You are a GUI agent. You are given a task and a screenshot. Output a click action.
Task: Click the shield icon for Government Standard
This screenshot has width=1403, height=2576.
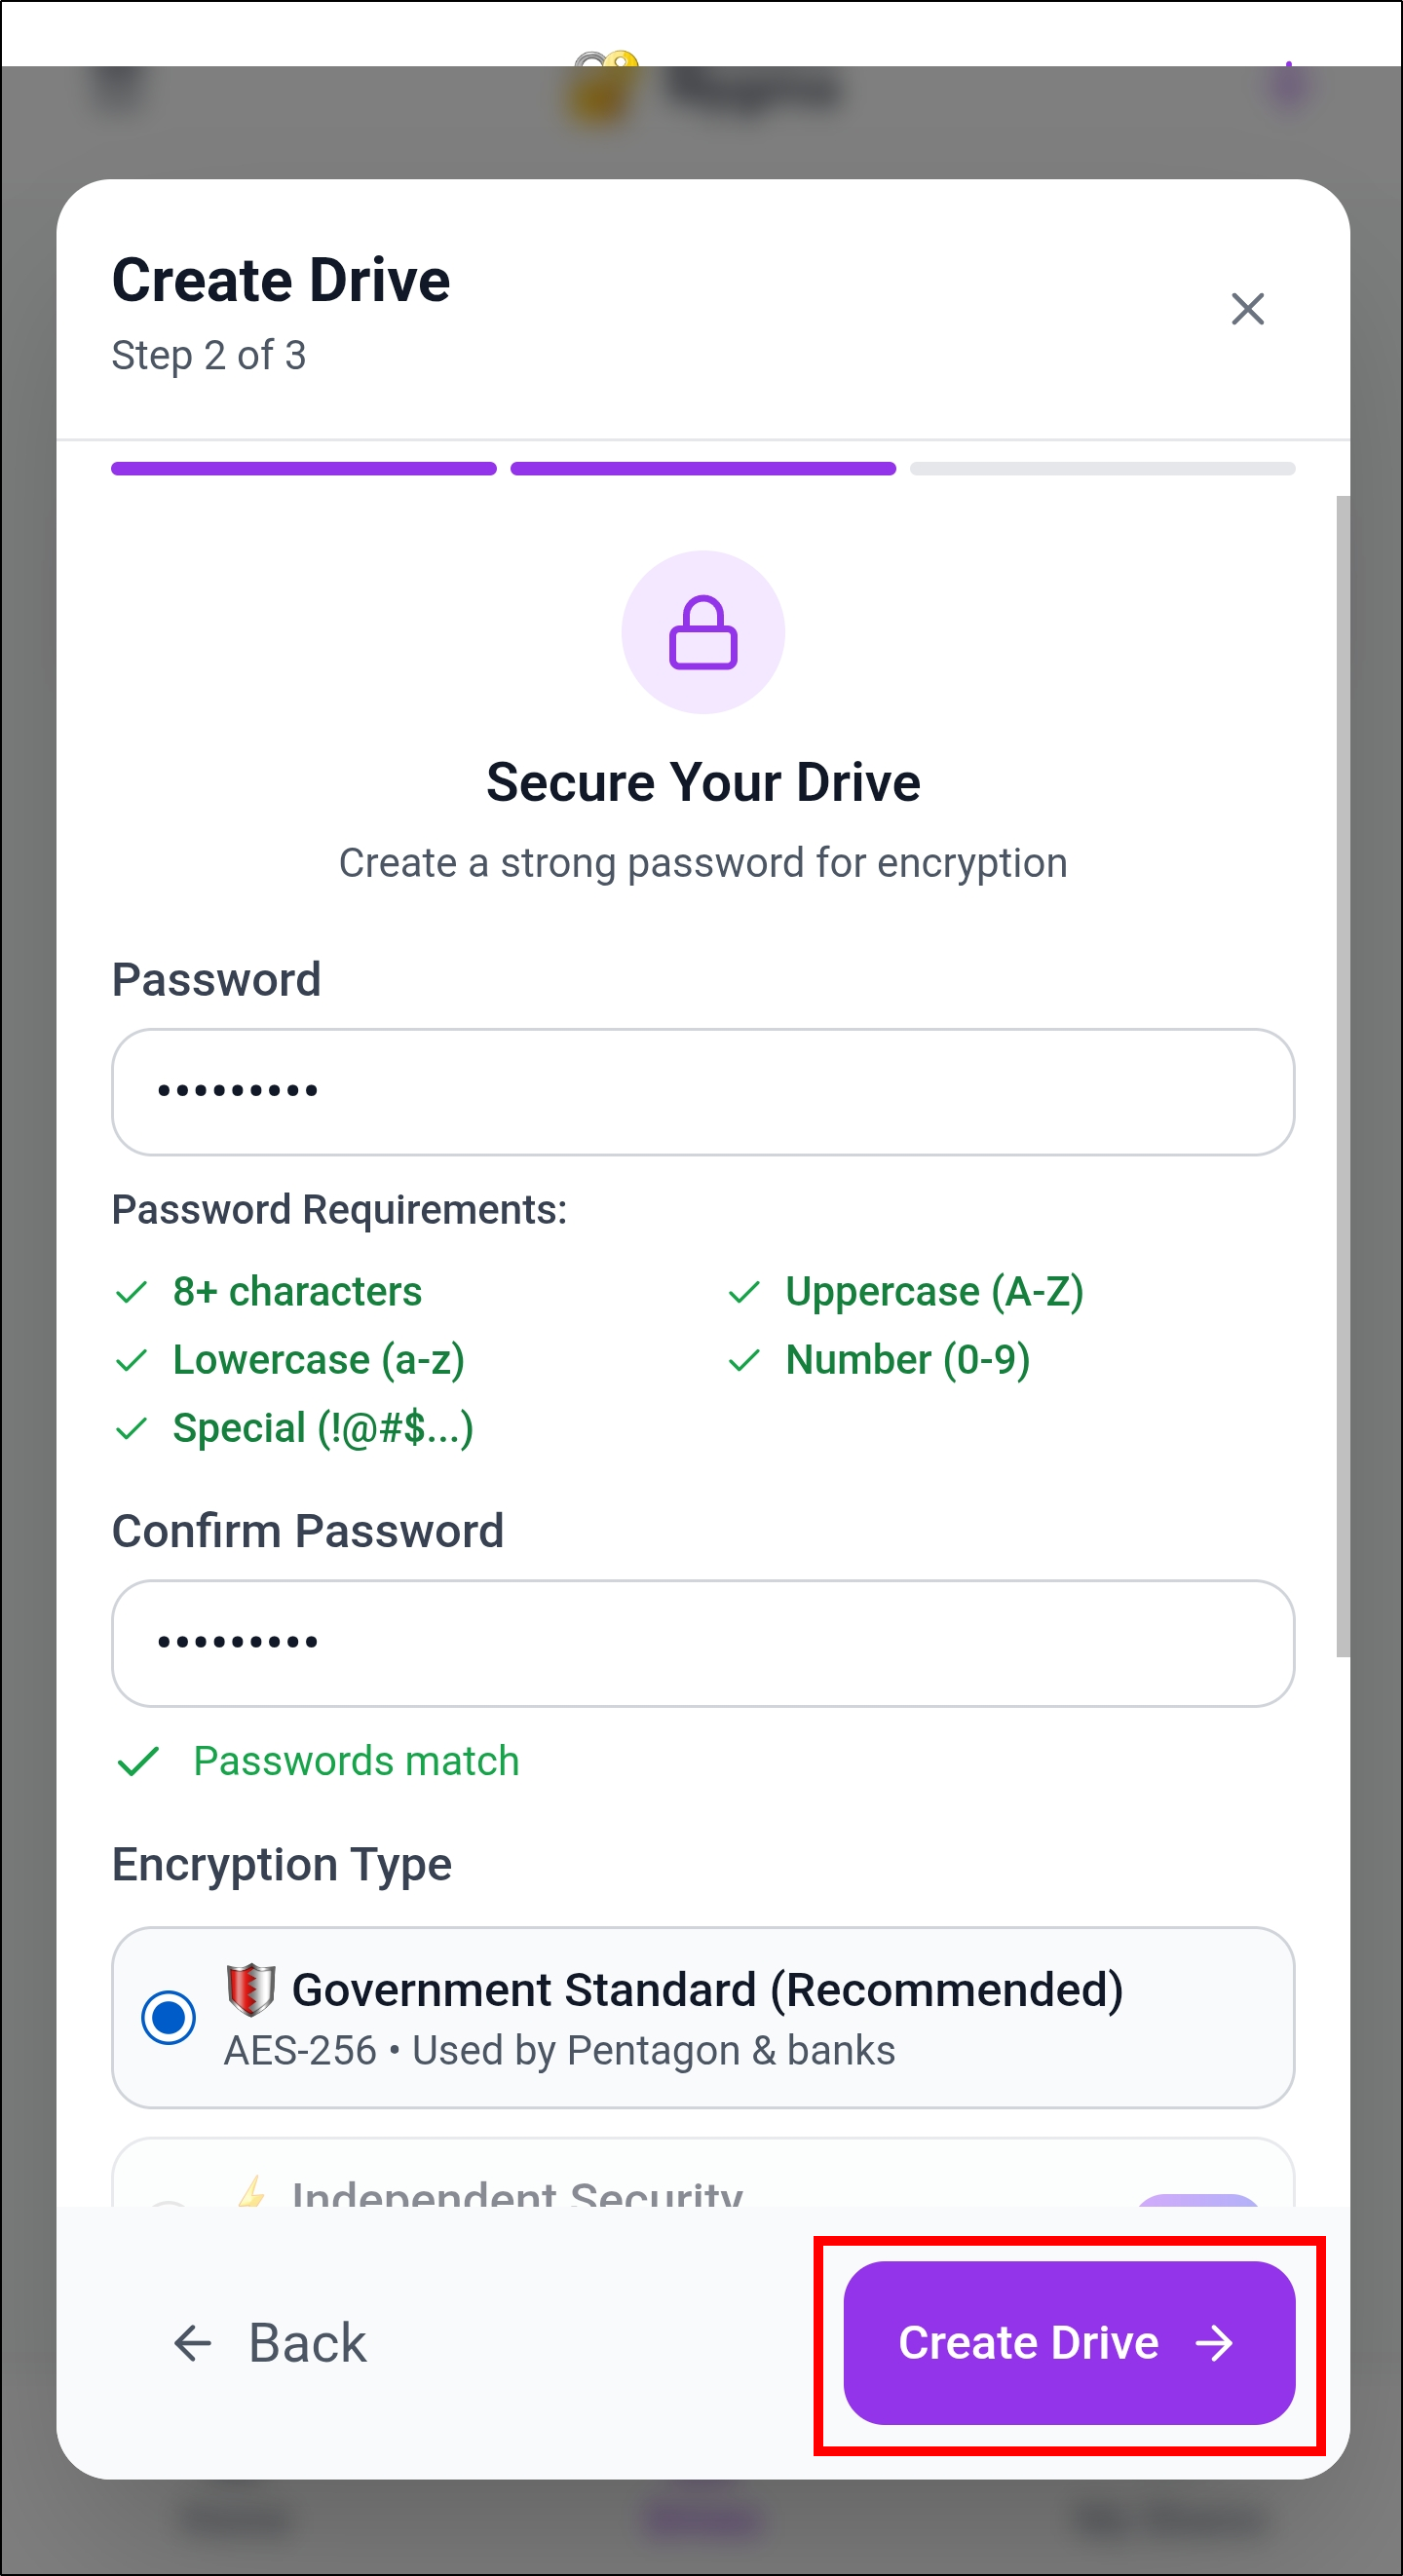pyautogui.click(x=250, y=1988)
